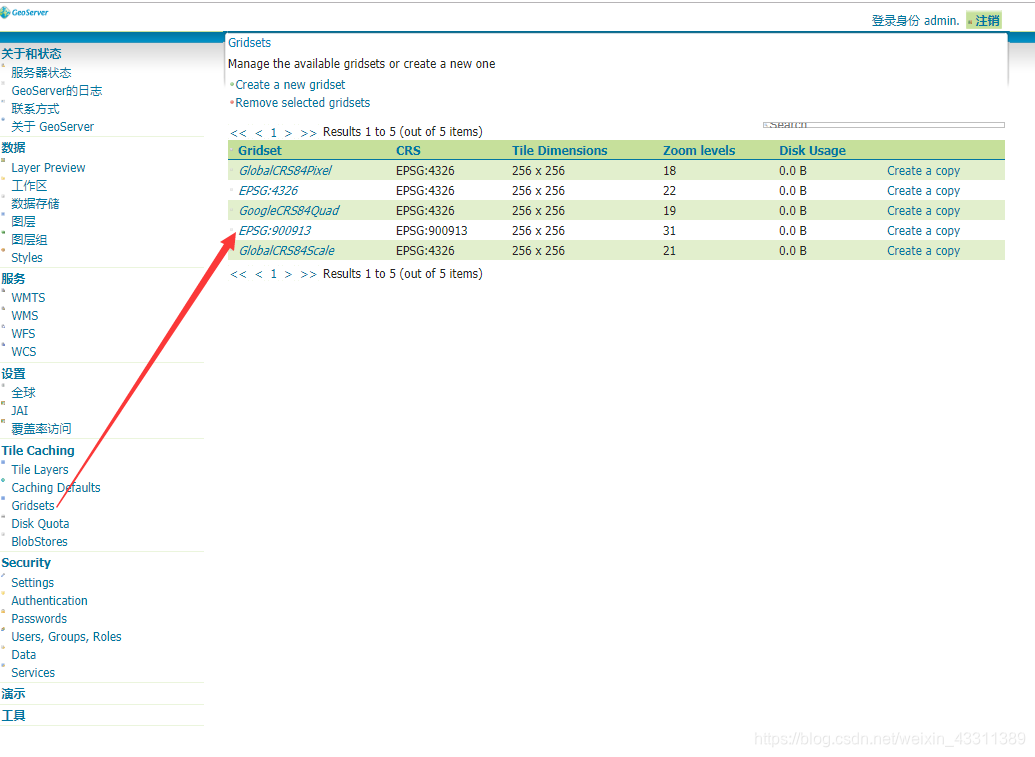Remove selected gridsets
The width and height of the screenshot is (1035, 757).
302,103
